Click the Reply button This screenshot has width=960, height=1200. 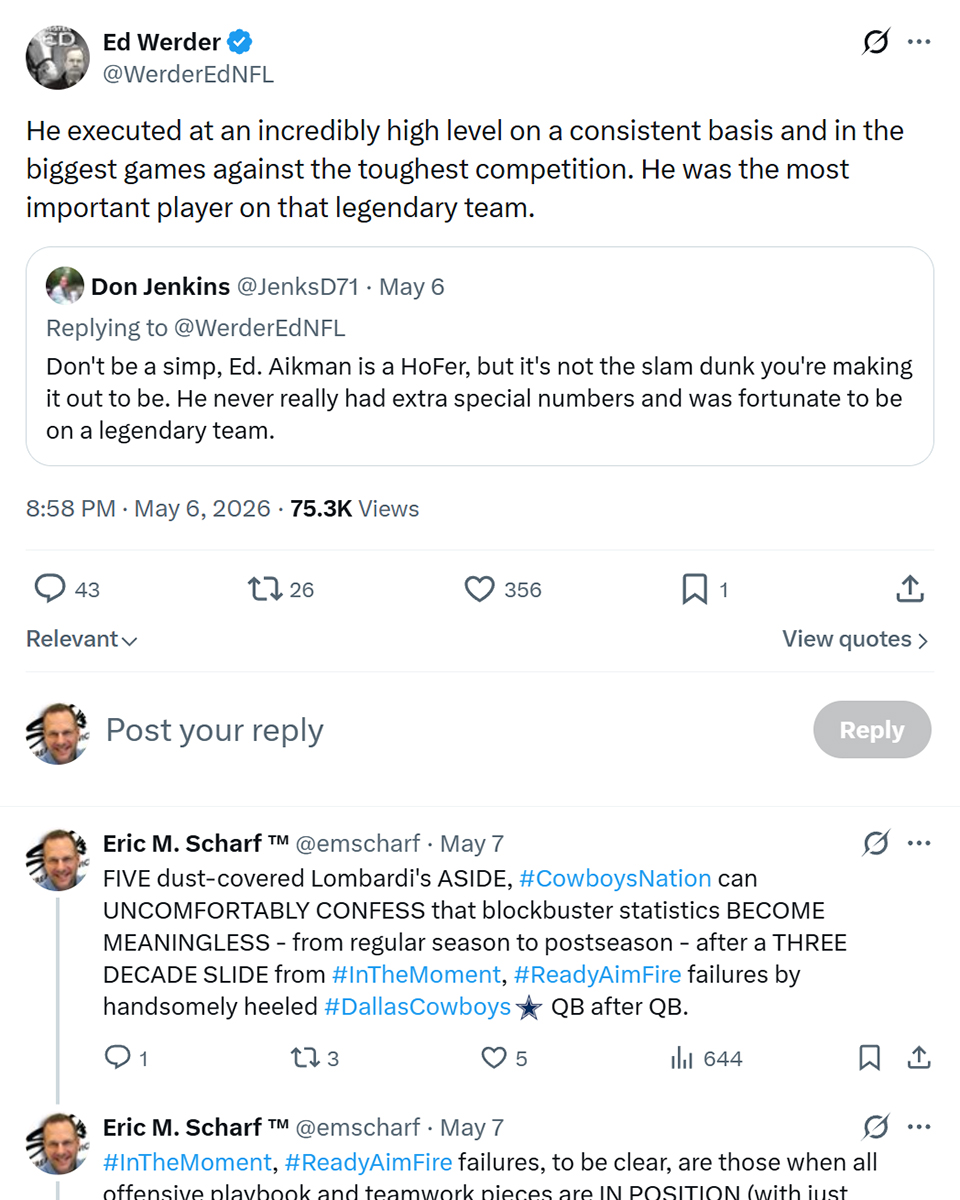pyautogui.click(x=872, y=730)
